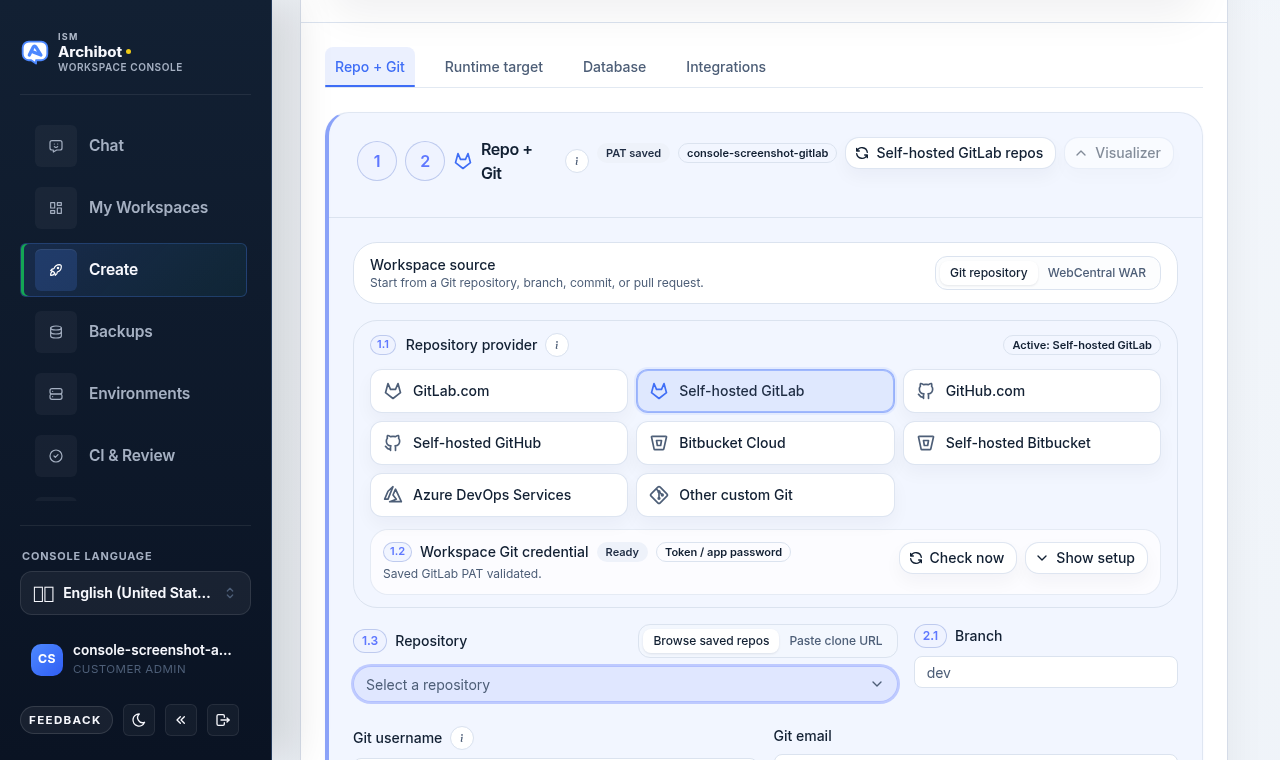Image resolution: width=1280 pixels, height=760 pixels.
Task: Click console-screenshot-gitlab badge
Action: click(x=758, y=153)
